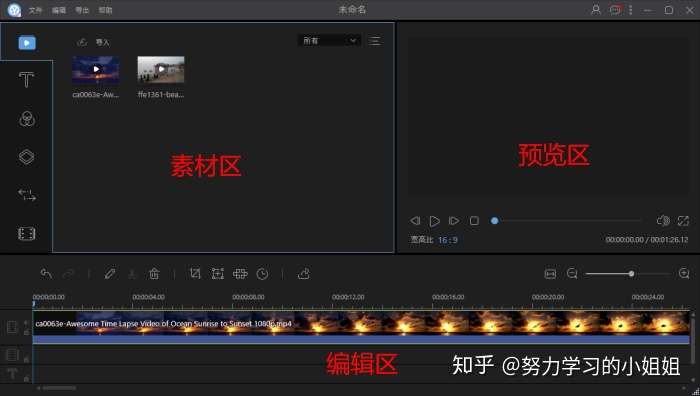Step to next frame in preview
The width and height of the screenshot is (700, 396).
pos(454,221)
